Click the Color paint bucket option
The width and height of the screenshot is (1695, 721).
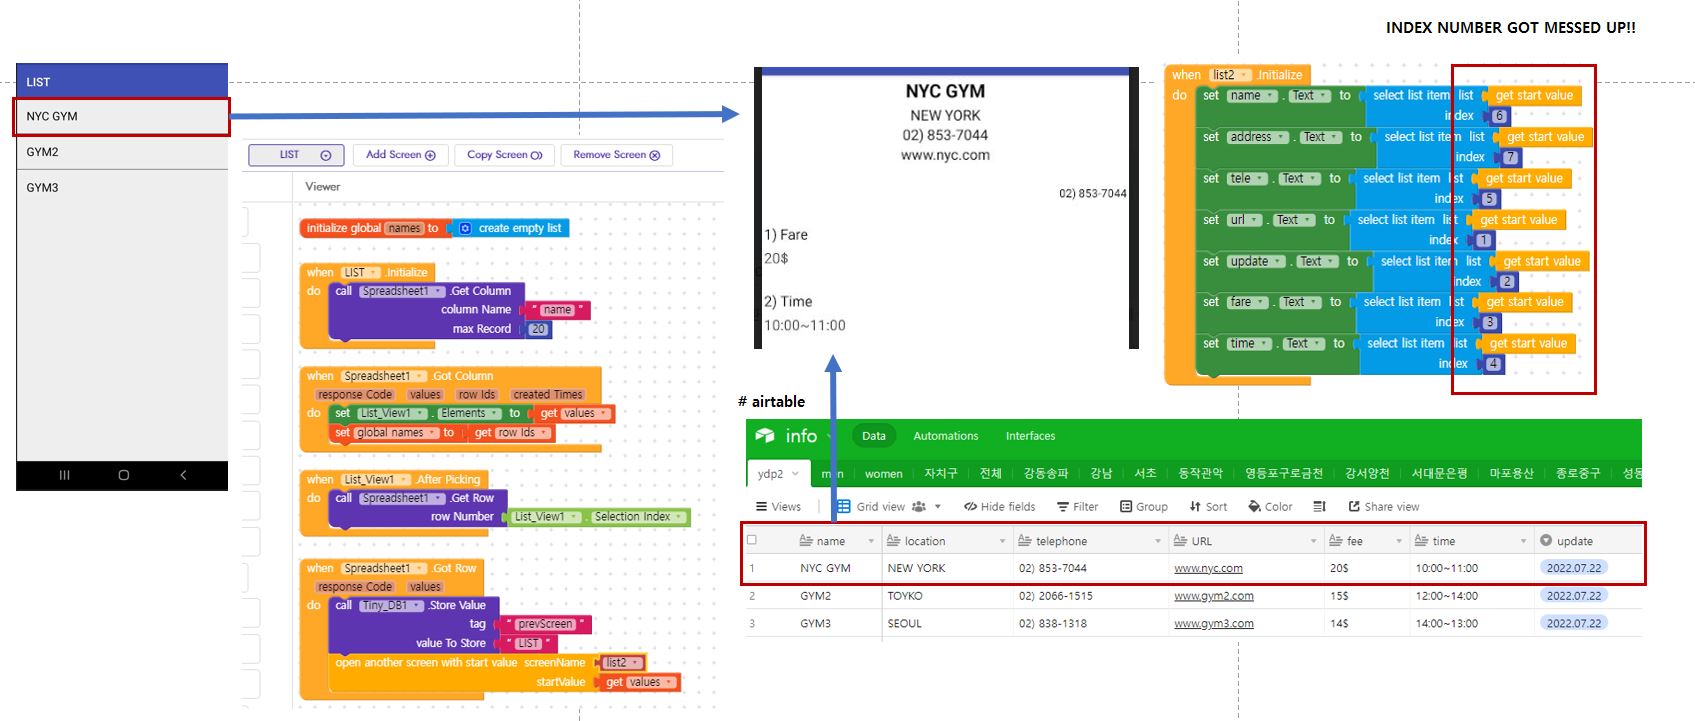[1270, 507]
